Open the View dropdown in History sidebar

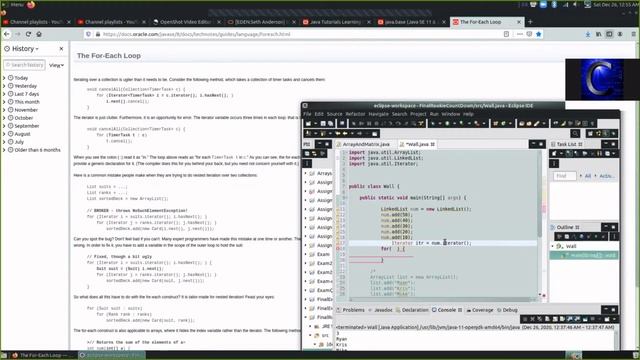point(56,65)
